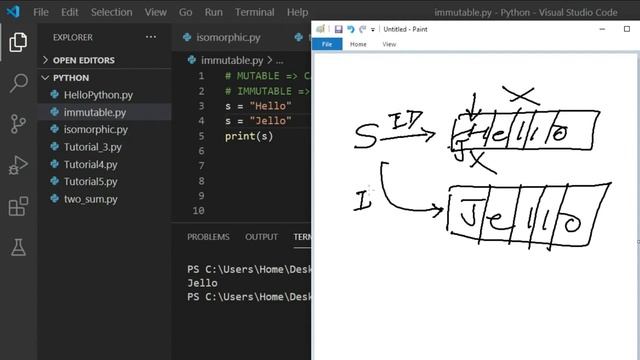Image resolution: width=640 pixels, height=360 pixels.
Task: Switch to the OUTPUT panel tab
Action: [x=261, y=237]
